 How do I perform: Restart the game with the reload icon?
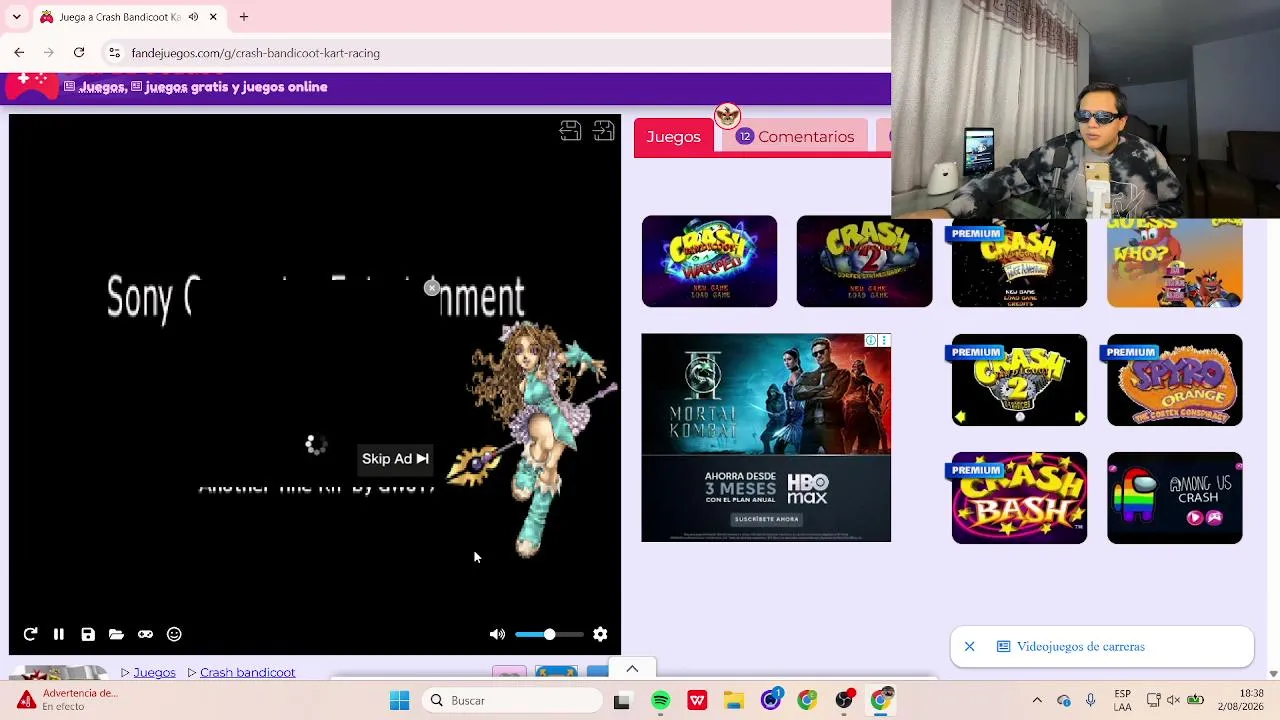pos(30,634)
